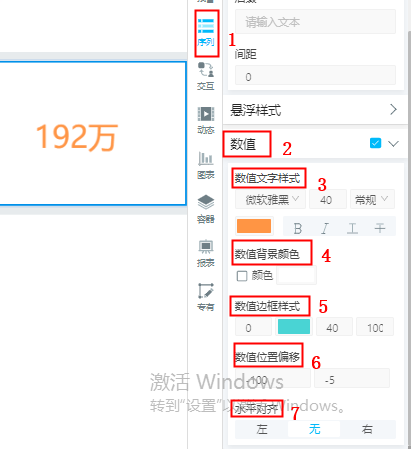This screenshot has width=411, height=449.
Task: Toggle strikethrough for value text
Action: pos(380,228)
